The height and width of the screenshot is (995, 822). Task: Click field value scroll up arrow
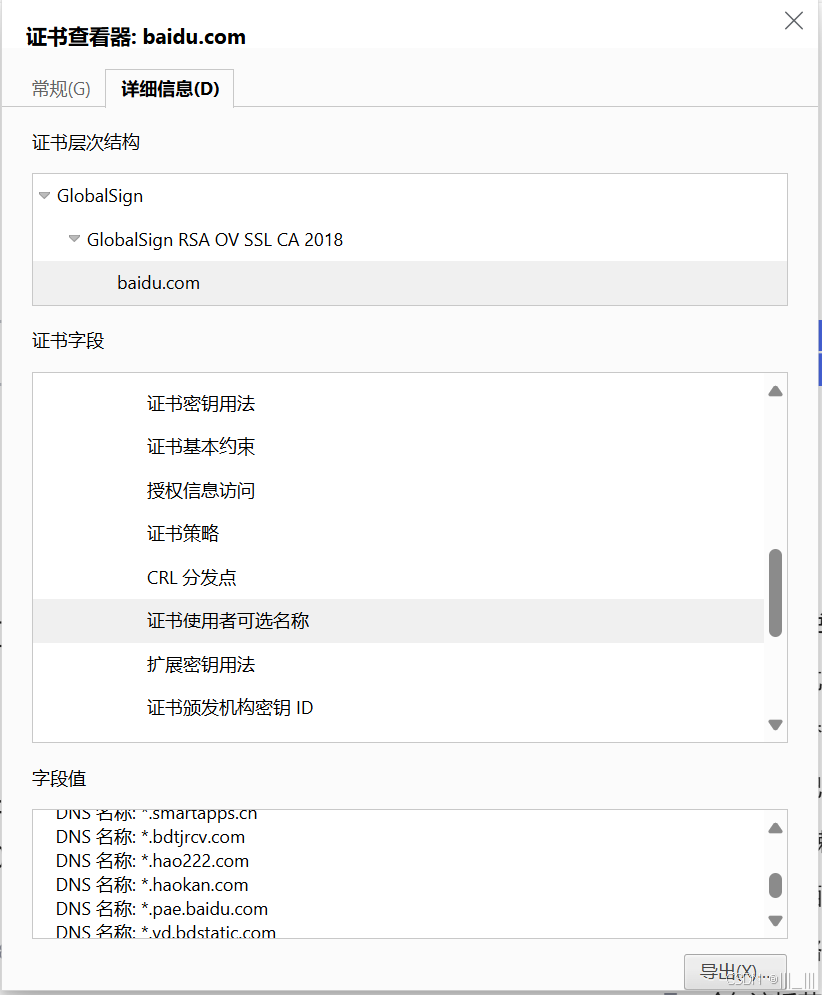pyautogui.click(x=775, y=828)
